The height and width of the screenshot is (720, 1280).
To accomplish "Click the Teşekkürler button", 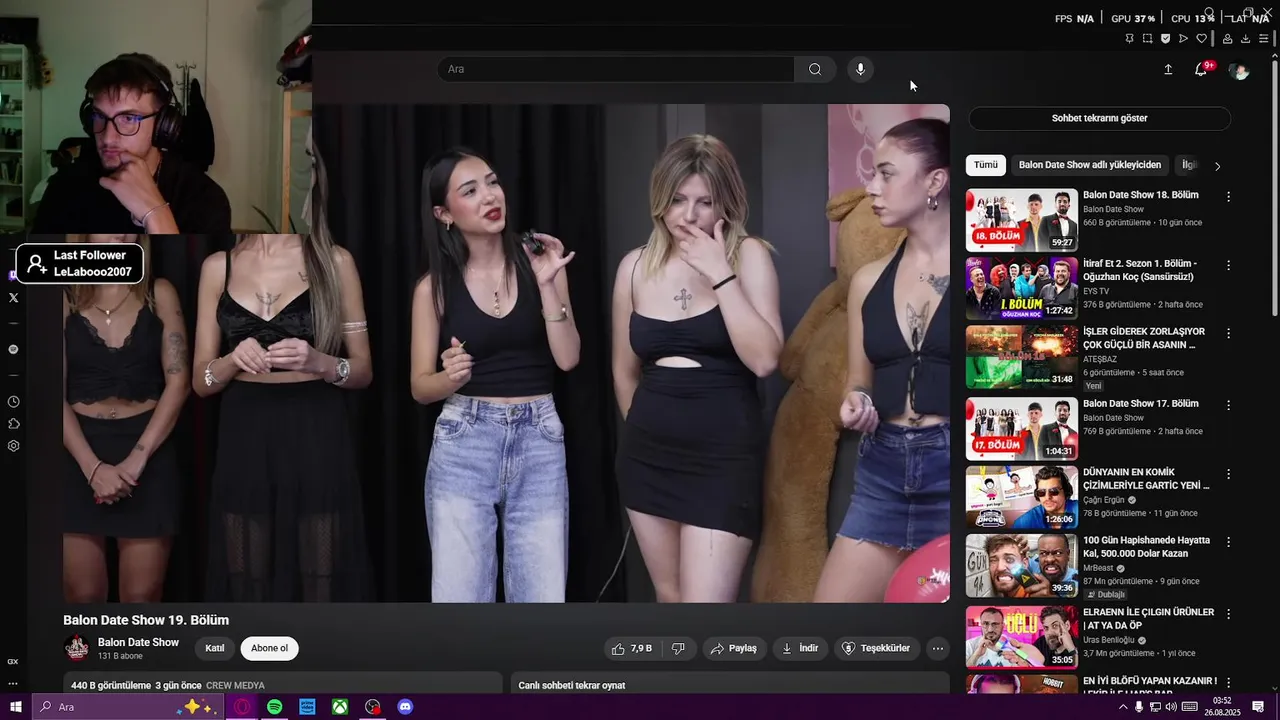I will point(877,648).
